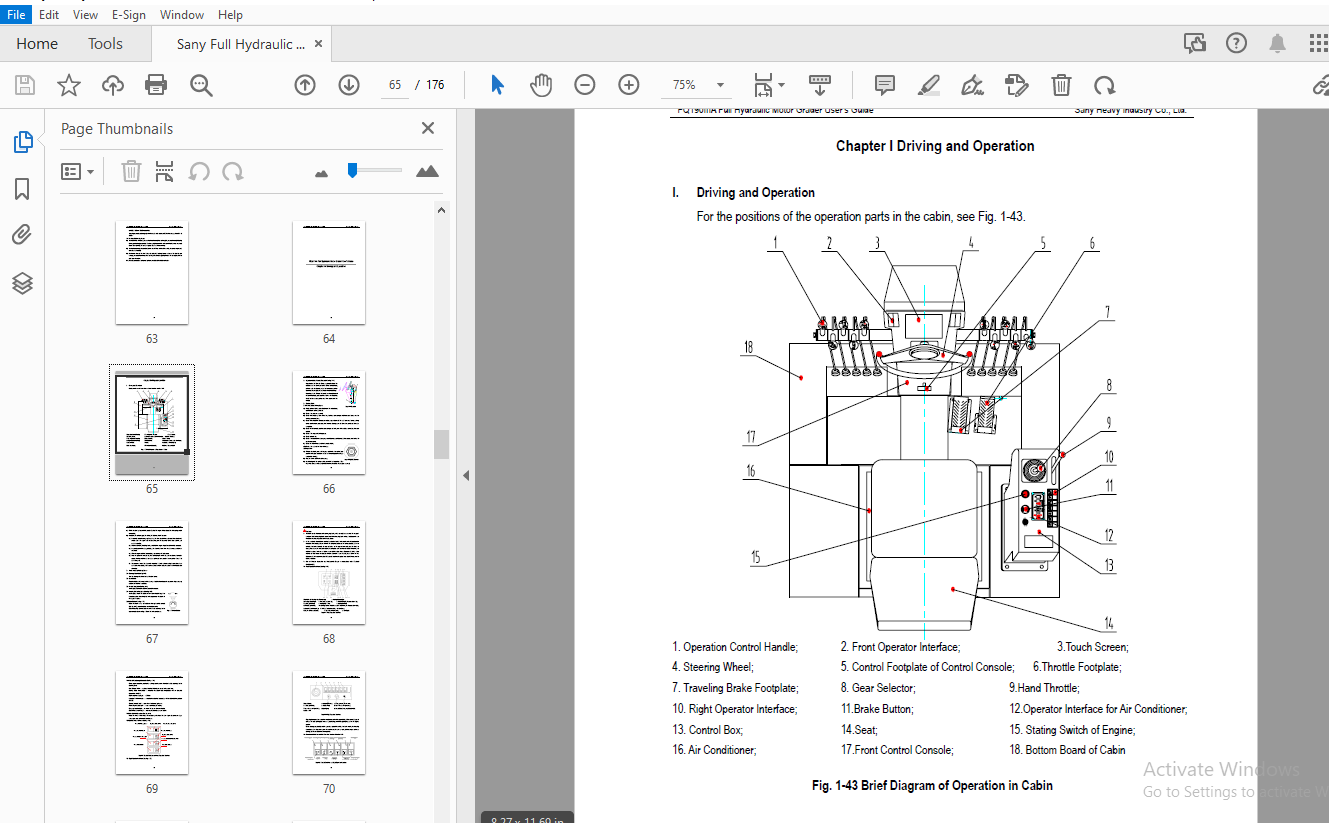The image size is (1329, 823).
Task: Open the Window menu
Action: click(x=182, y=14)
